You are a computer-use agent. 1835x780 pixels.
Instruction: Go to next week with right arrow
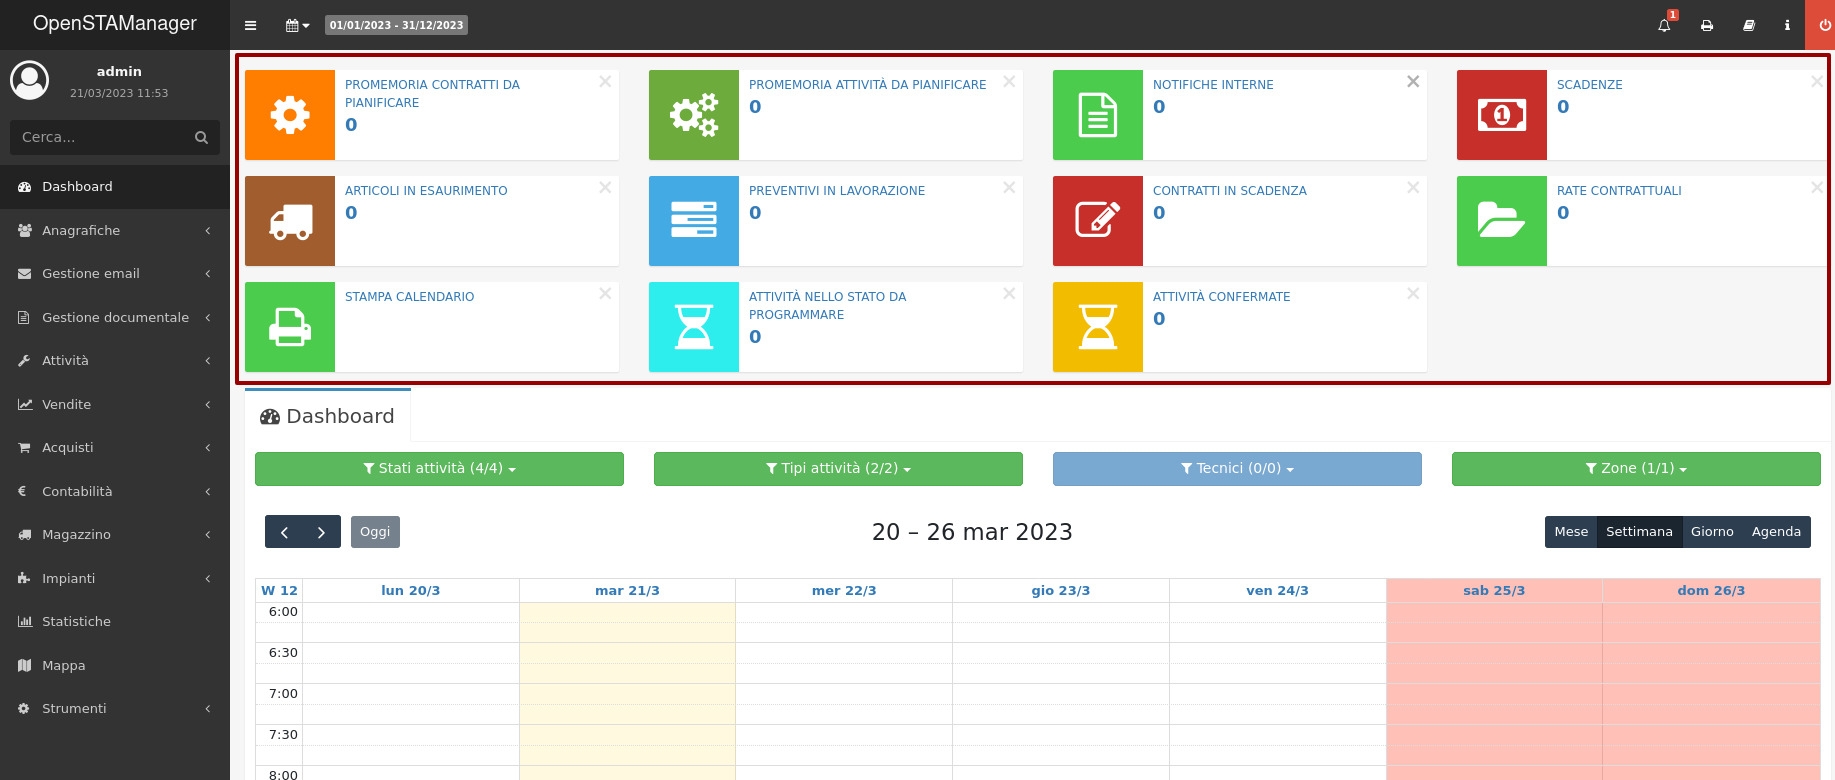321,532
